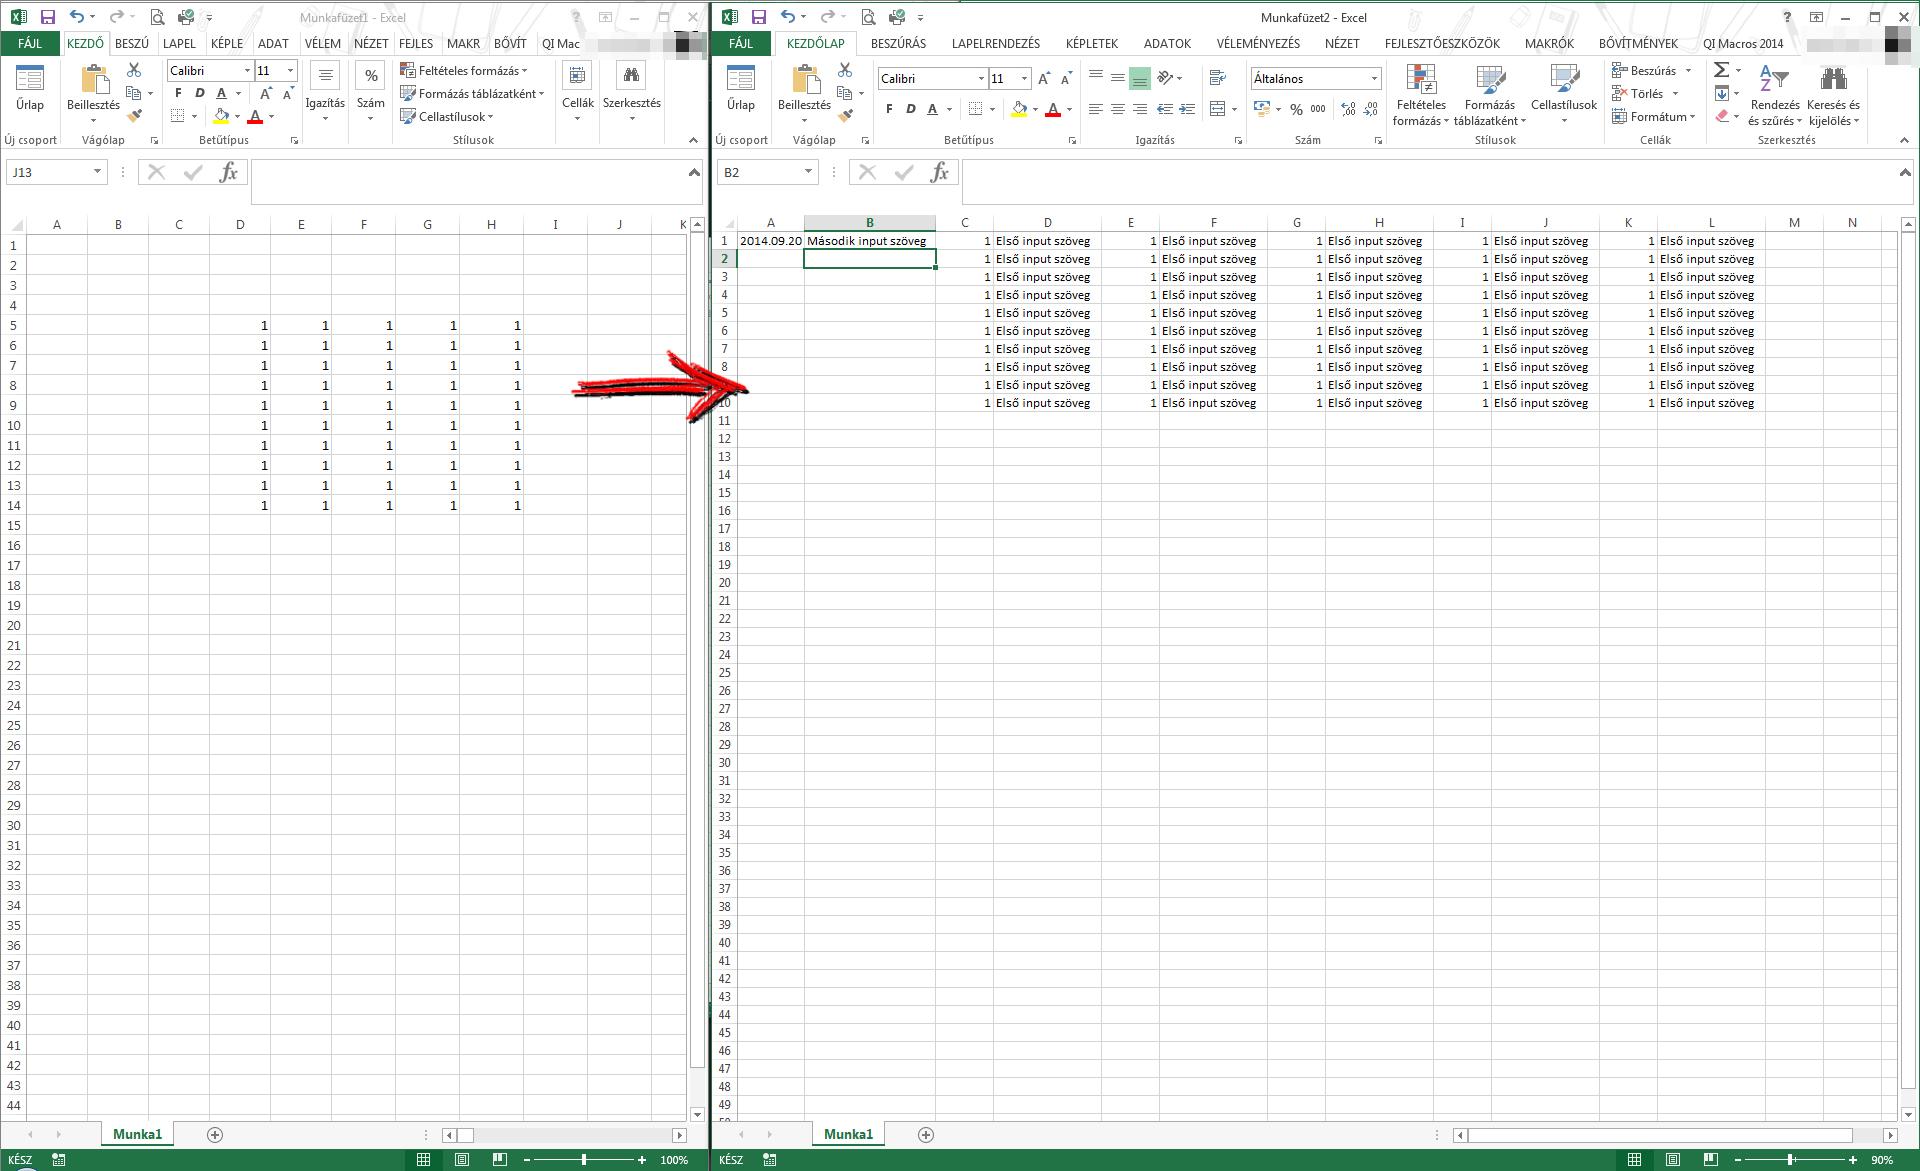Open Rendezés és szűrés in Munkafüzet2
The image size is (1920, 1171).
click(x=1774, y=95)
